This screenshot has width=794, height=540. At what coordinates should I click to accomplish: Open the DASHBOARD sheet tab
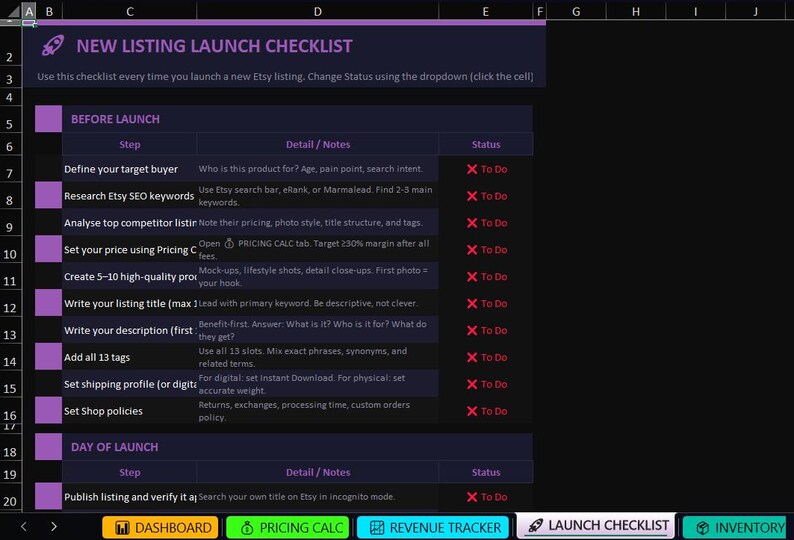pos(160,527)
